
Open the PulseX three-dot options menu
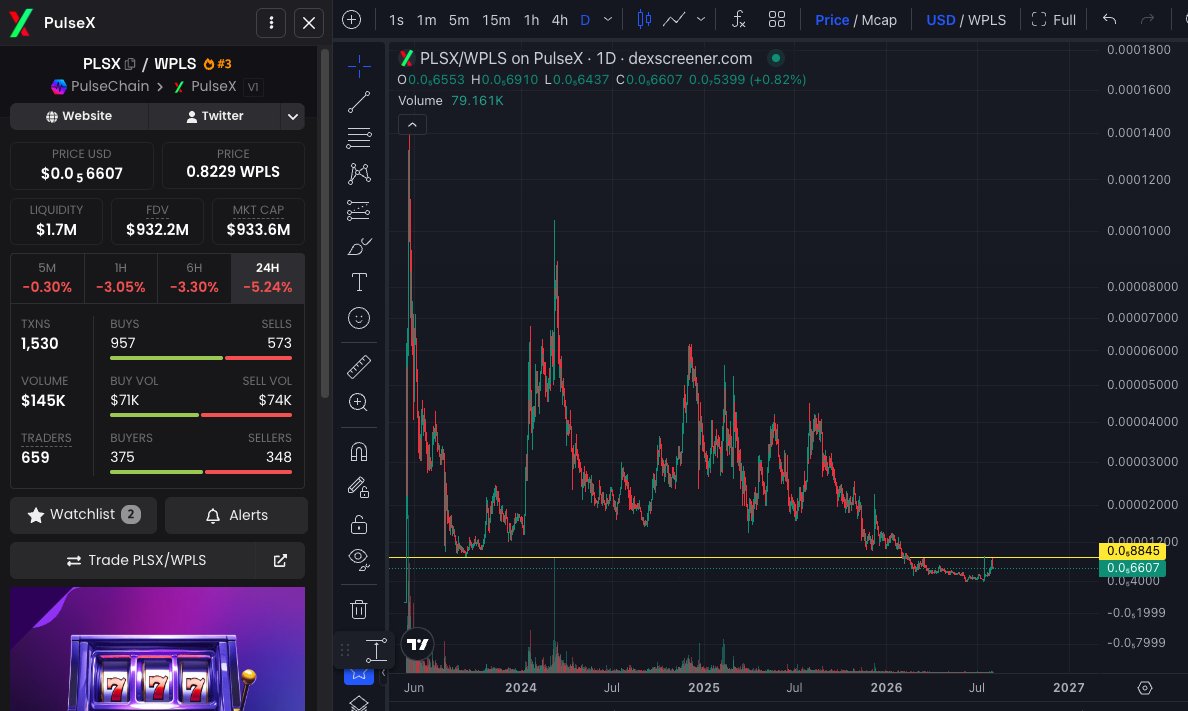[x=271, y=23]
